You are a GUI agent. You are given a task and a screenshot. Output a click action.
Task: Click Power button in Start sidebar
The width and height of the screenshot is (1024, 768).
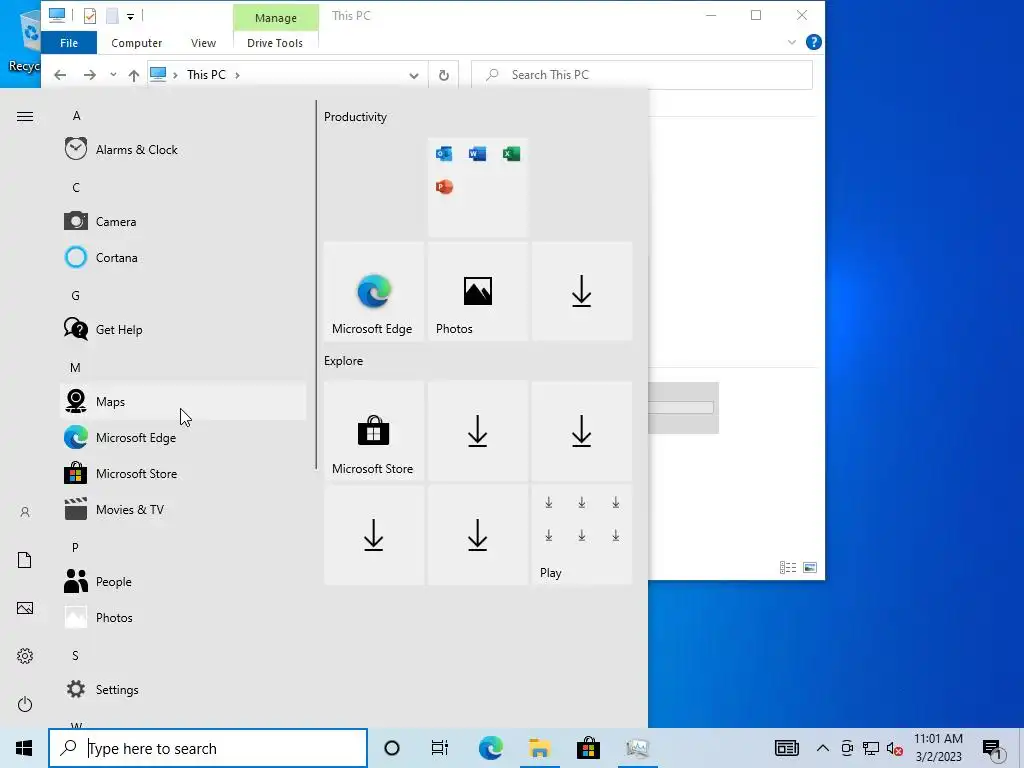pos(25,704)
